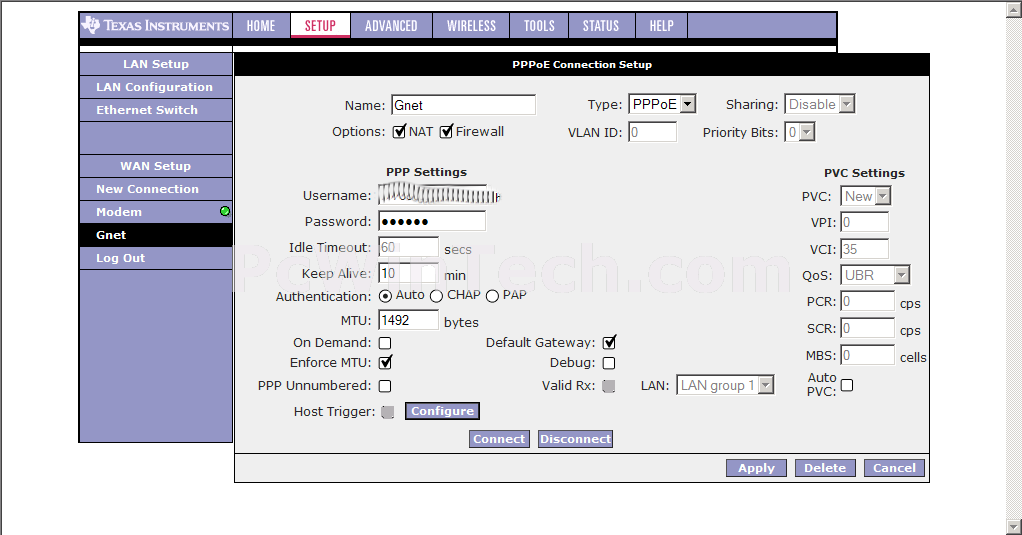Image resolution: width=1022 pixels, height=535 pixels.
Task: Switch to the WIRELESS tab
Action: [471, 26]
